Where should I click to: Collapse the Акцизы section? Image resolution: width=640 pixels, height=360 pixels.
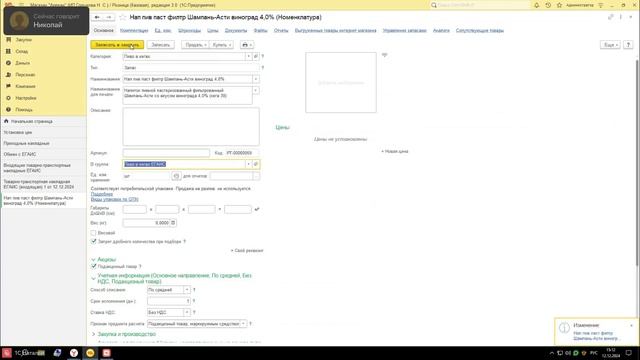pyautogui.click(x=93, y=260)
